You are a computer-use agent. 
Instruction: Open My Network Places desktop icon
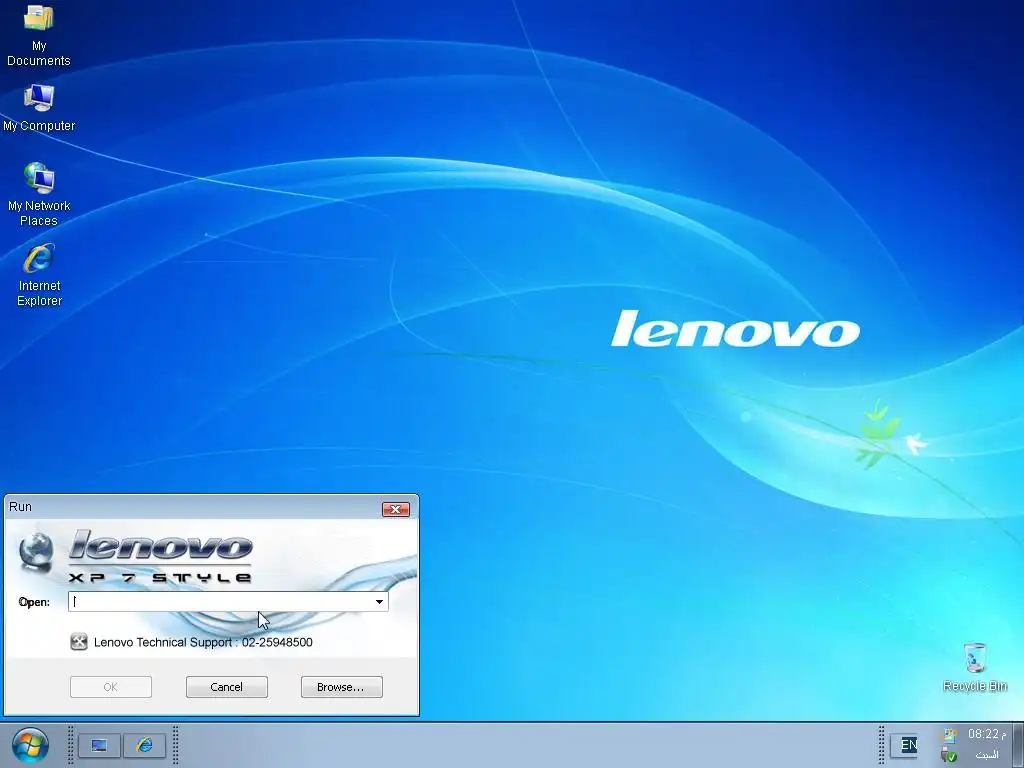click(39, 195)
